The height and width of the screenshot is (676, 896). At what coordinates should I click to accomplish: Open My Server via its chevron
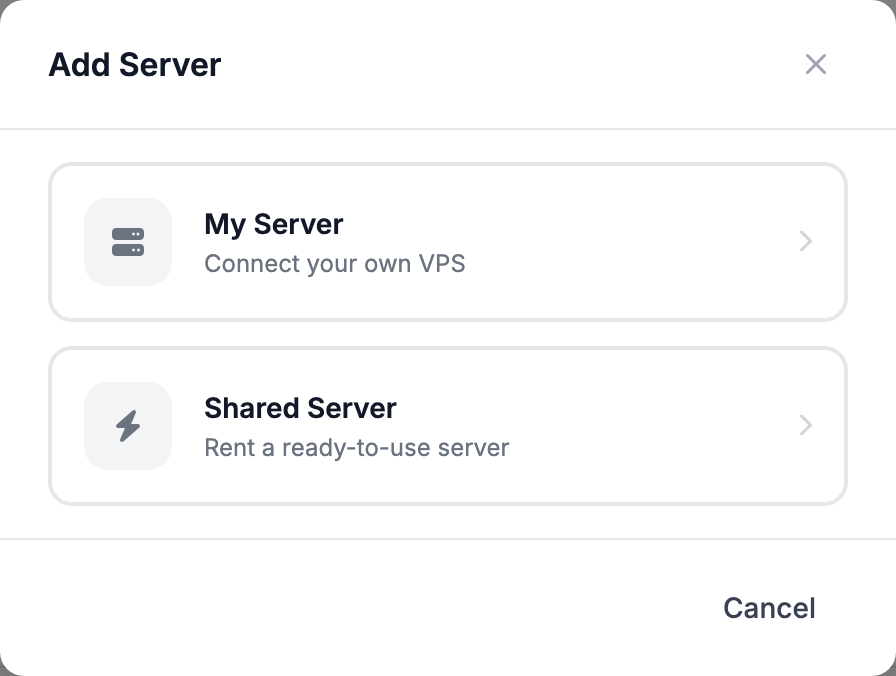(806, 241)
